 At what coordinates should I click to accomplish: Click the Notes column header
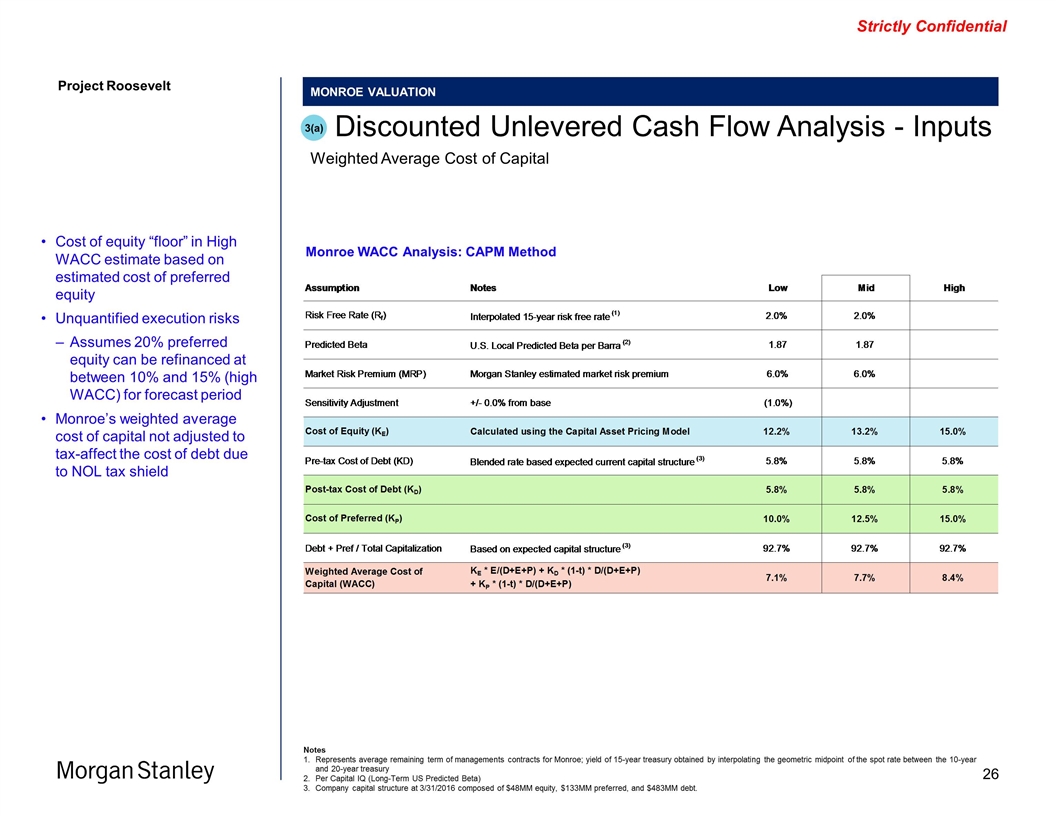[483, 287]
